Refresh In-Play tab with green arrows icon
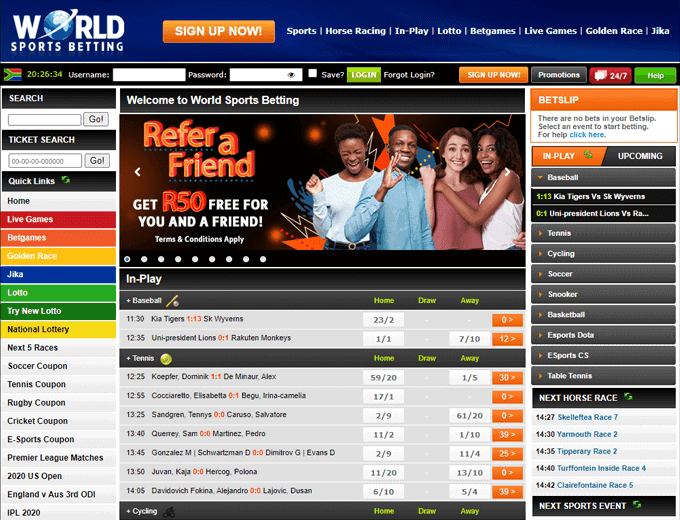 coord(588,155)
